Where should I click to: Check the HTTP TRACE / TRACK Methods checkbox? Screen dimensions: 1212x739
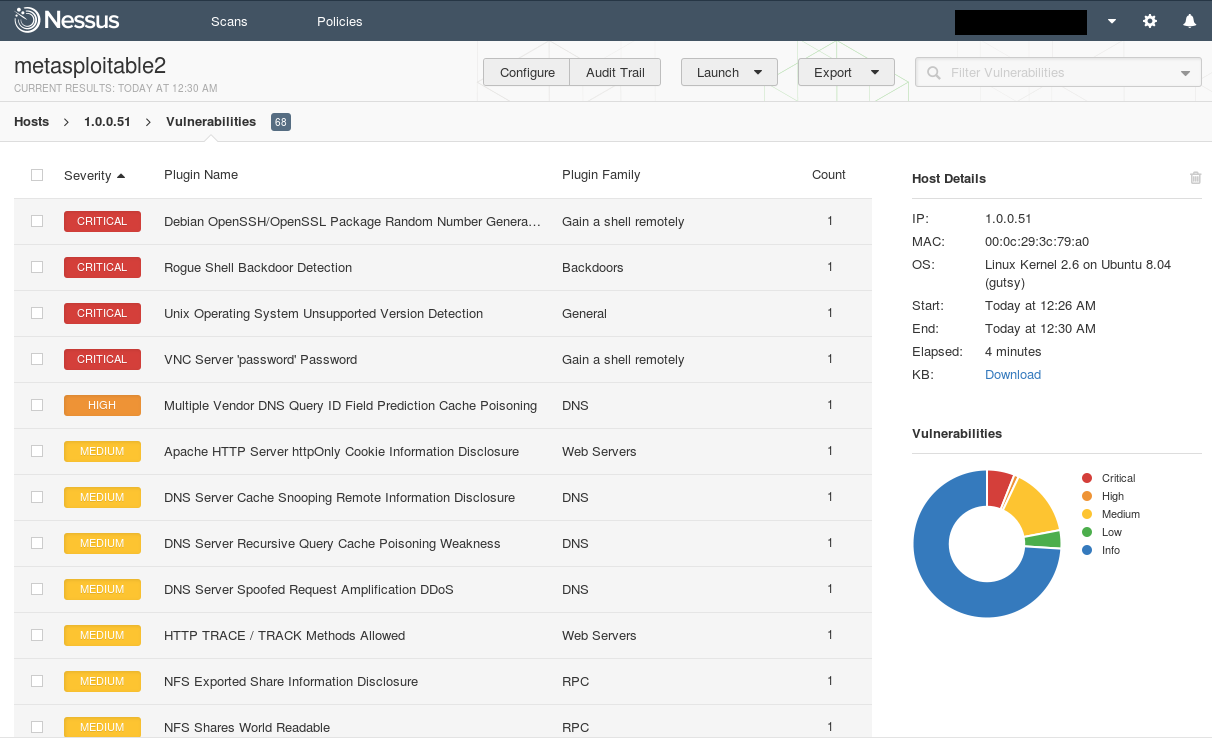37,635
